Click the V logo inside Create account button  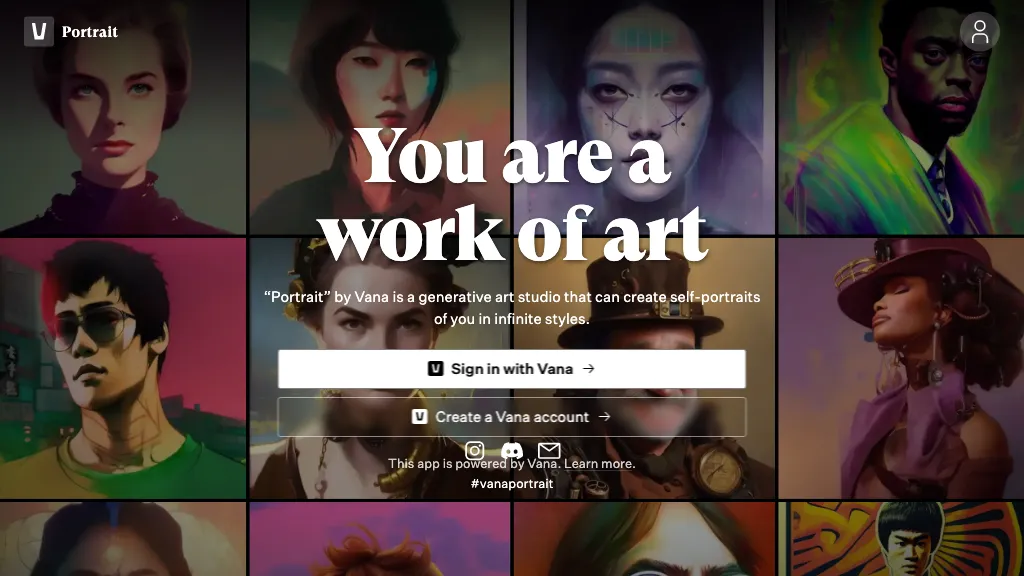point(420,417)
